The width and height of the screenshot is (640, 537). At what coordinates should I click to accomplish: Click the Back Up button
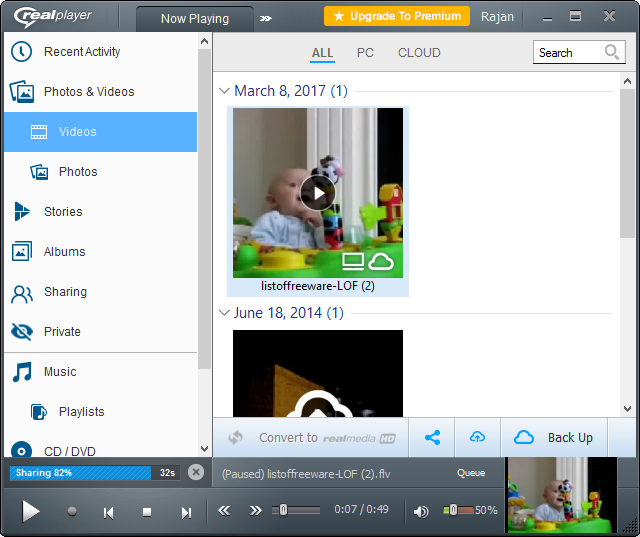click(x=554, y=438)
